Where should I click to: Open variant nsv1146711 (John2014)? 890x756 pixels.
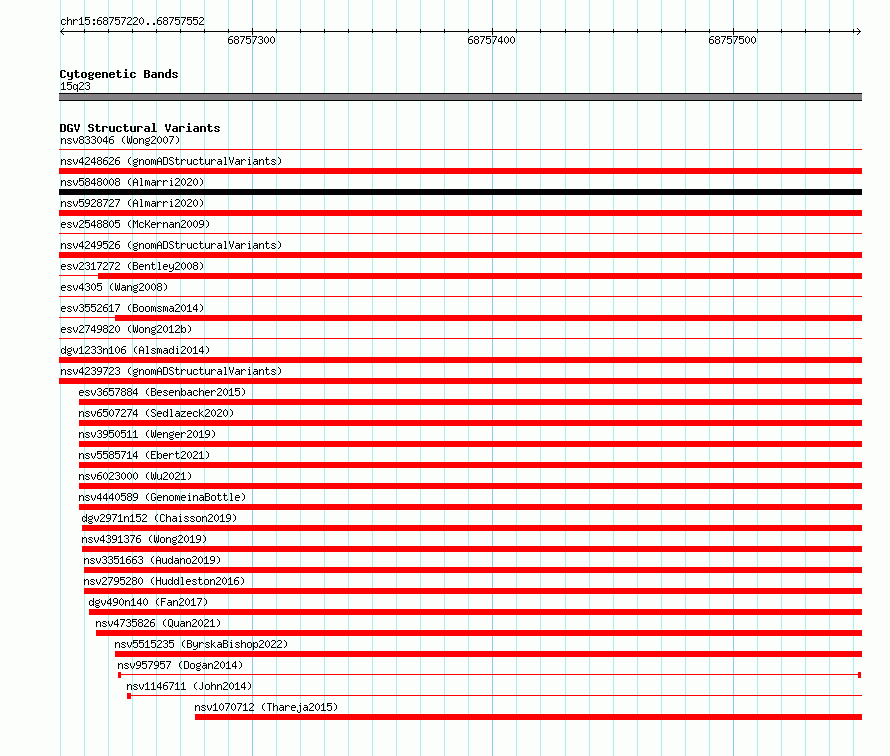point(189,686)
